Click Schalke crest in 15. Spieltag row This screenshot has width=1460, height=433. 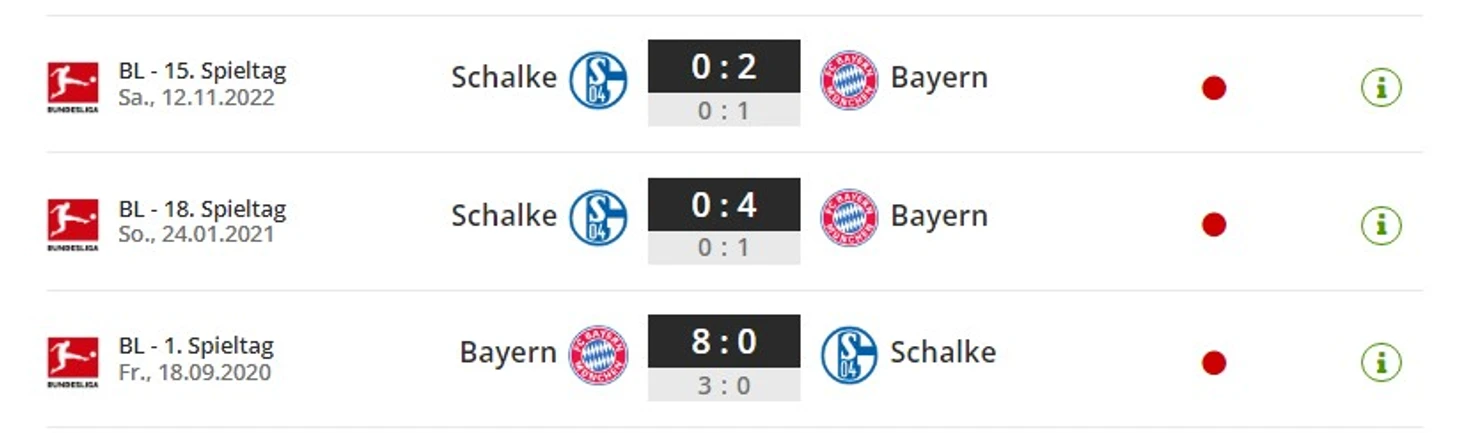(x=598, y=80)
